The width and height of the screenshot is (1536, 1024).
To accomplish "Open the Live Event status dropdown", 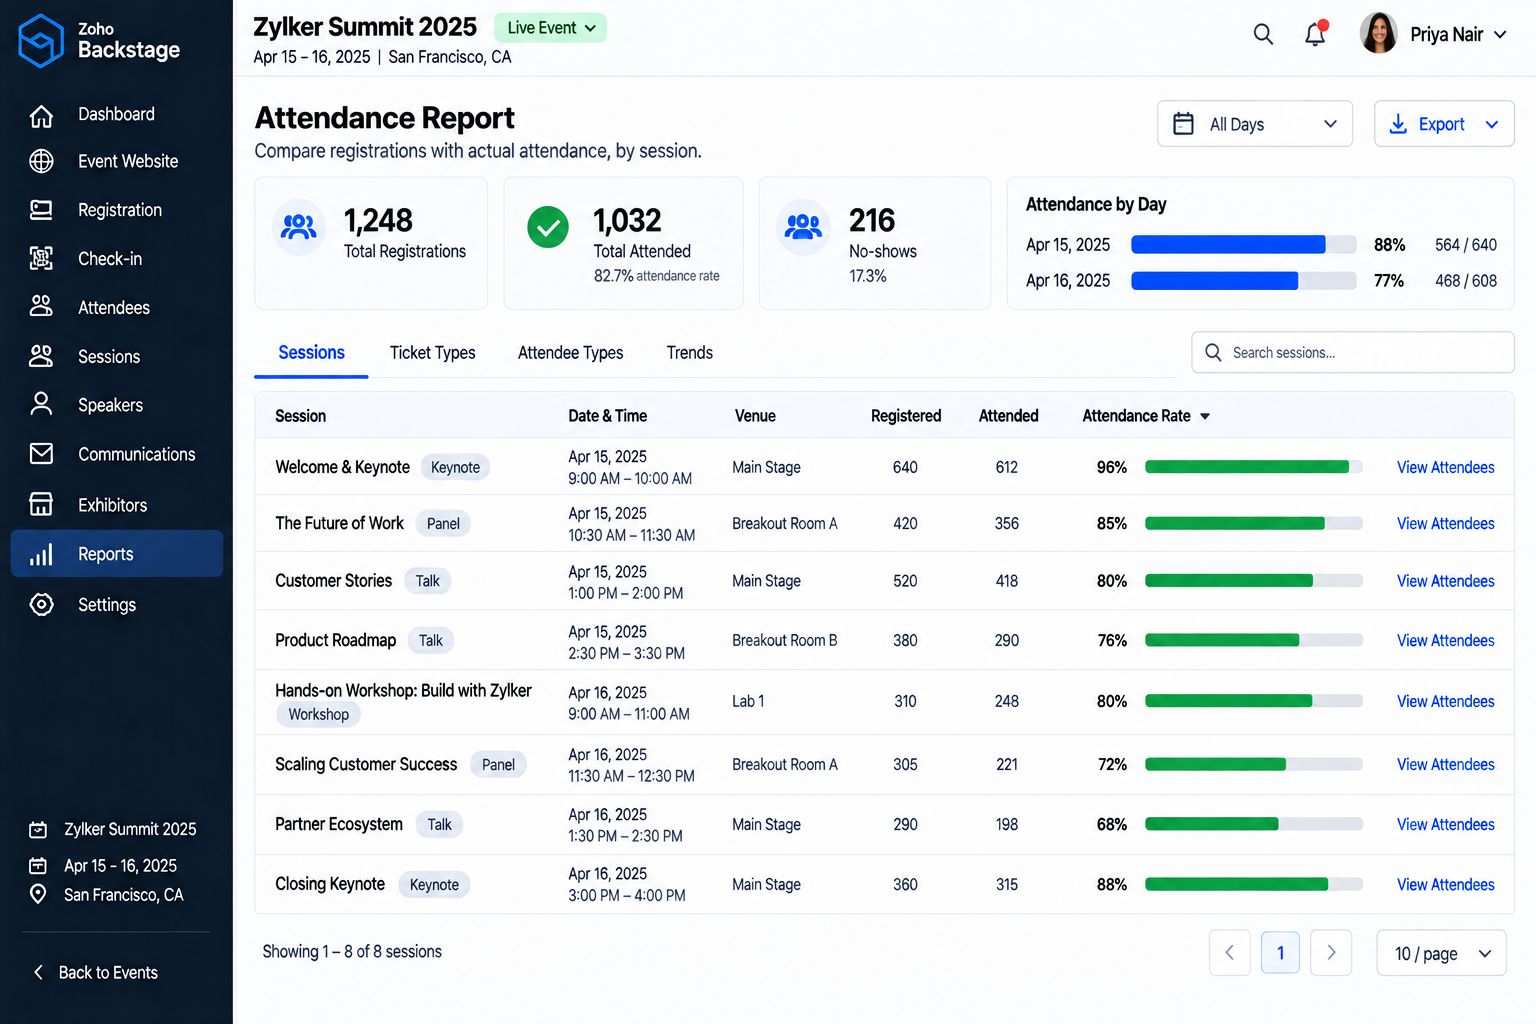I will [551, 28].
